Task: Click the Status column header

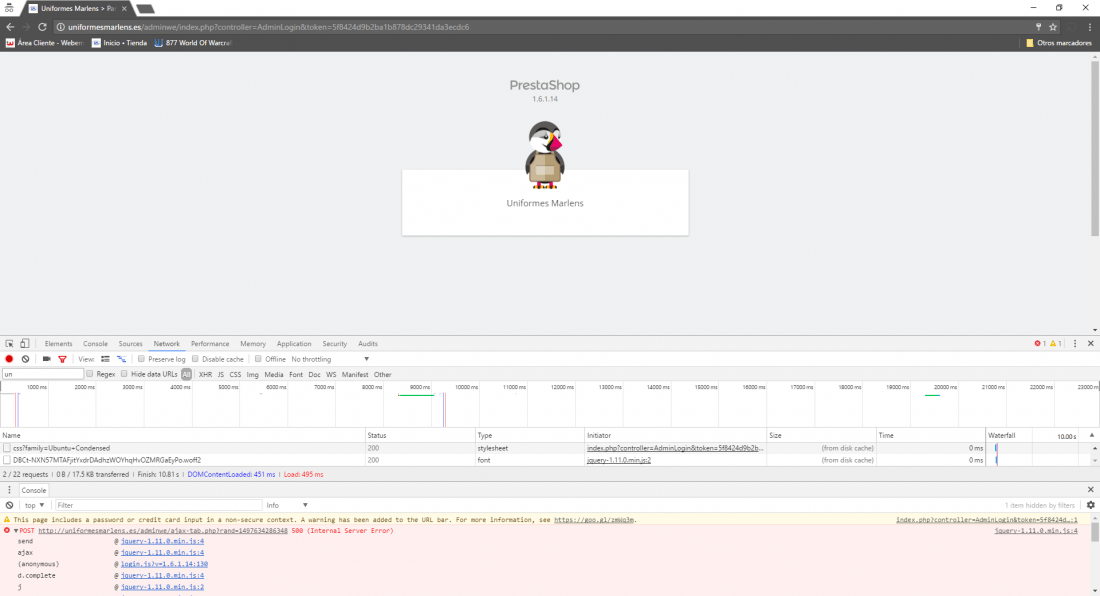Action: [x=420, y=435]
